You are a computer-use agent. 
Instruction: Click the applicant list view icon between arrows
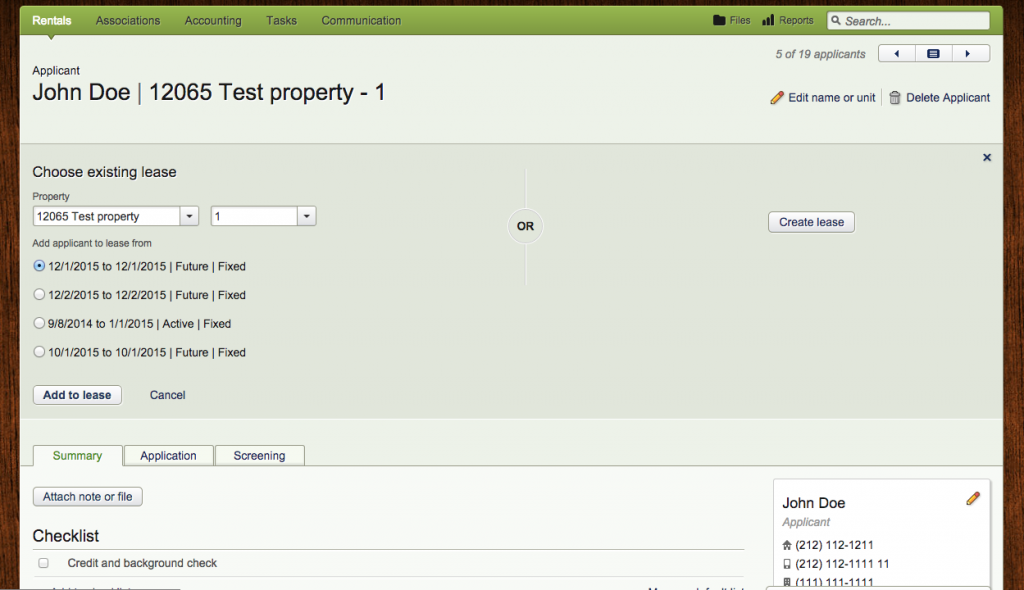(x=934, y=53)
